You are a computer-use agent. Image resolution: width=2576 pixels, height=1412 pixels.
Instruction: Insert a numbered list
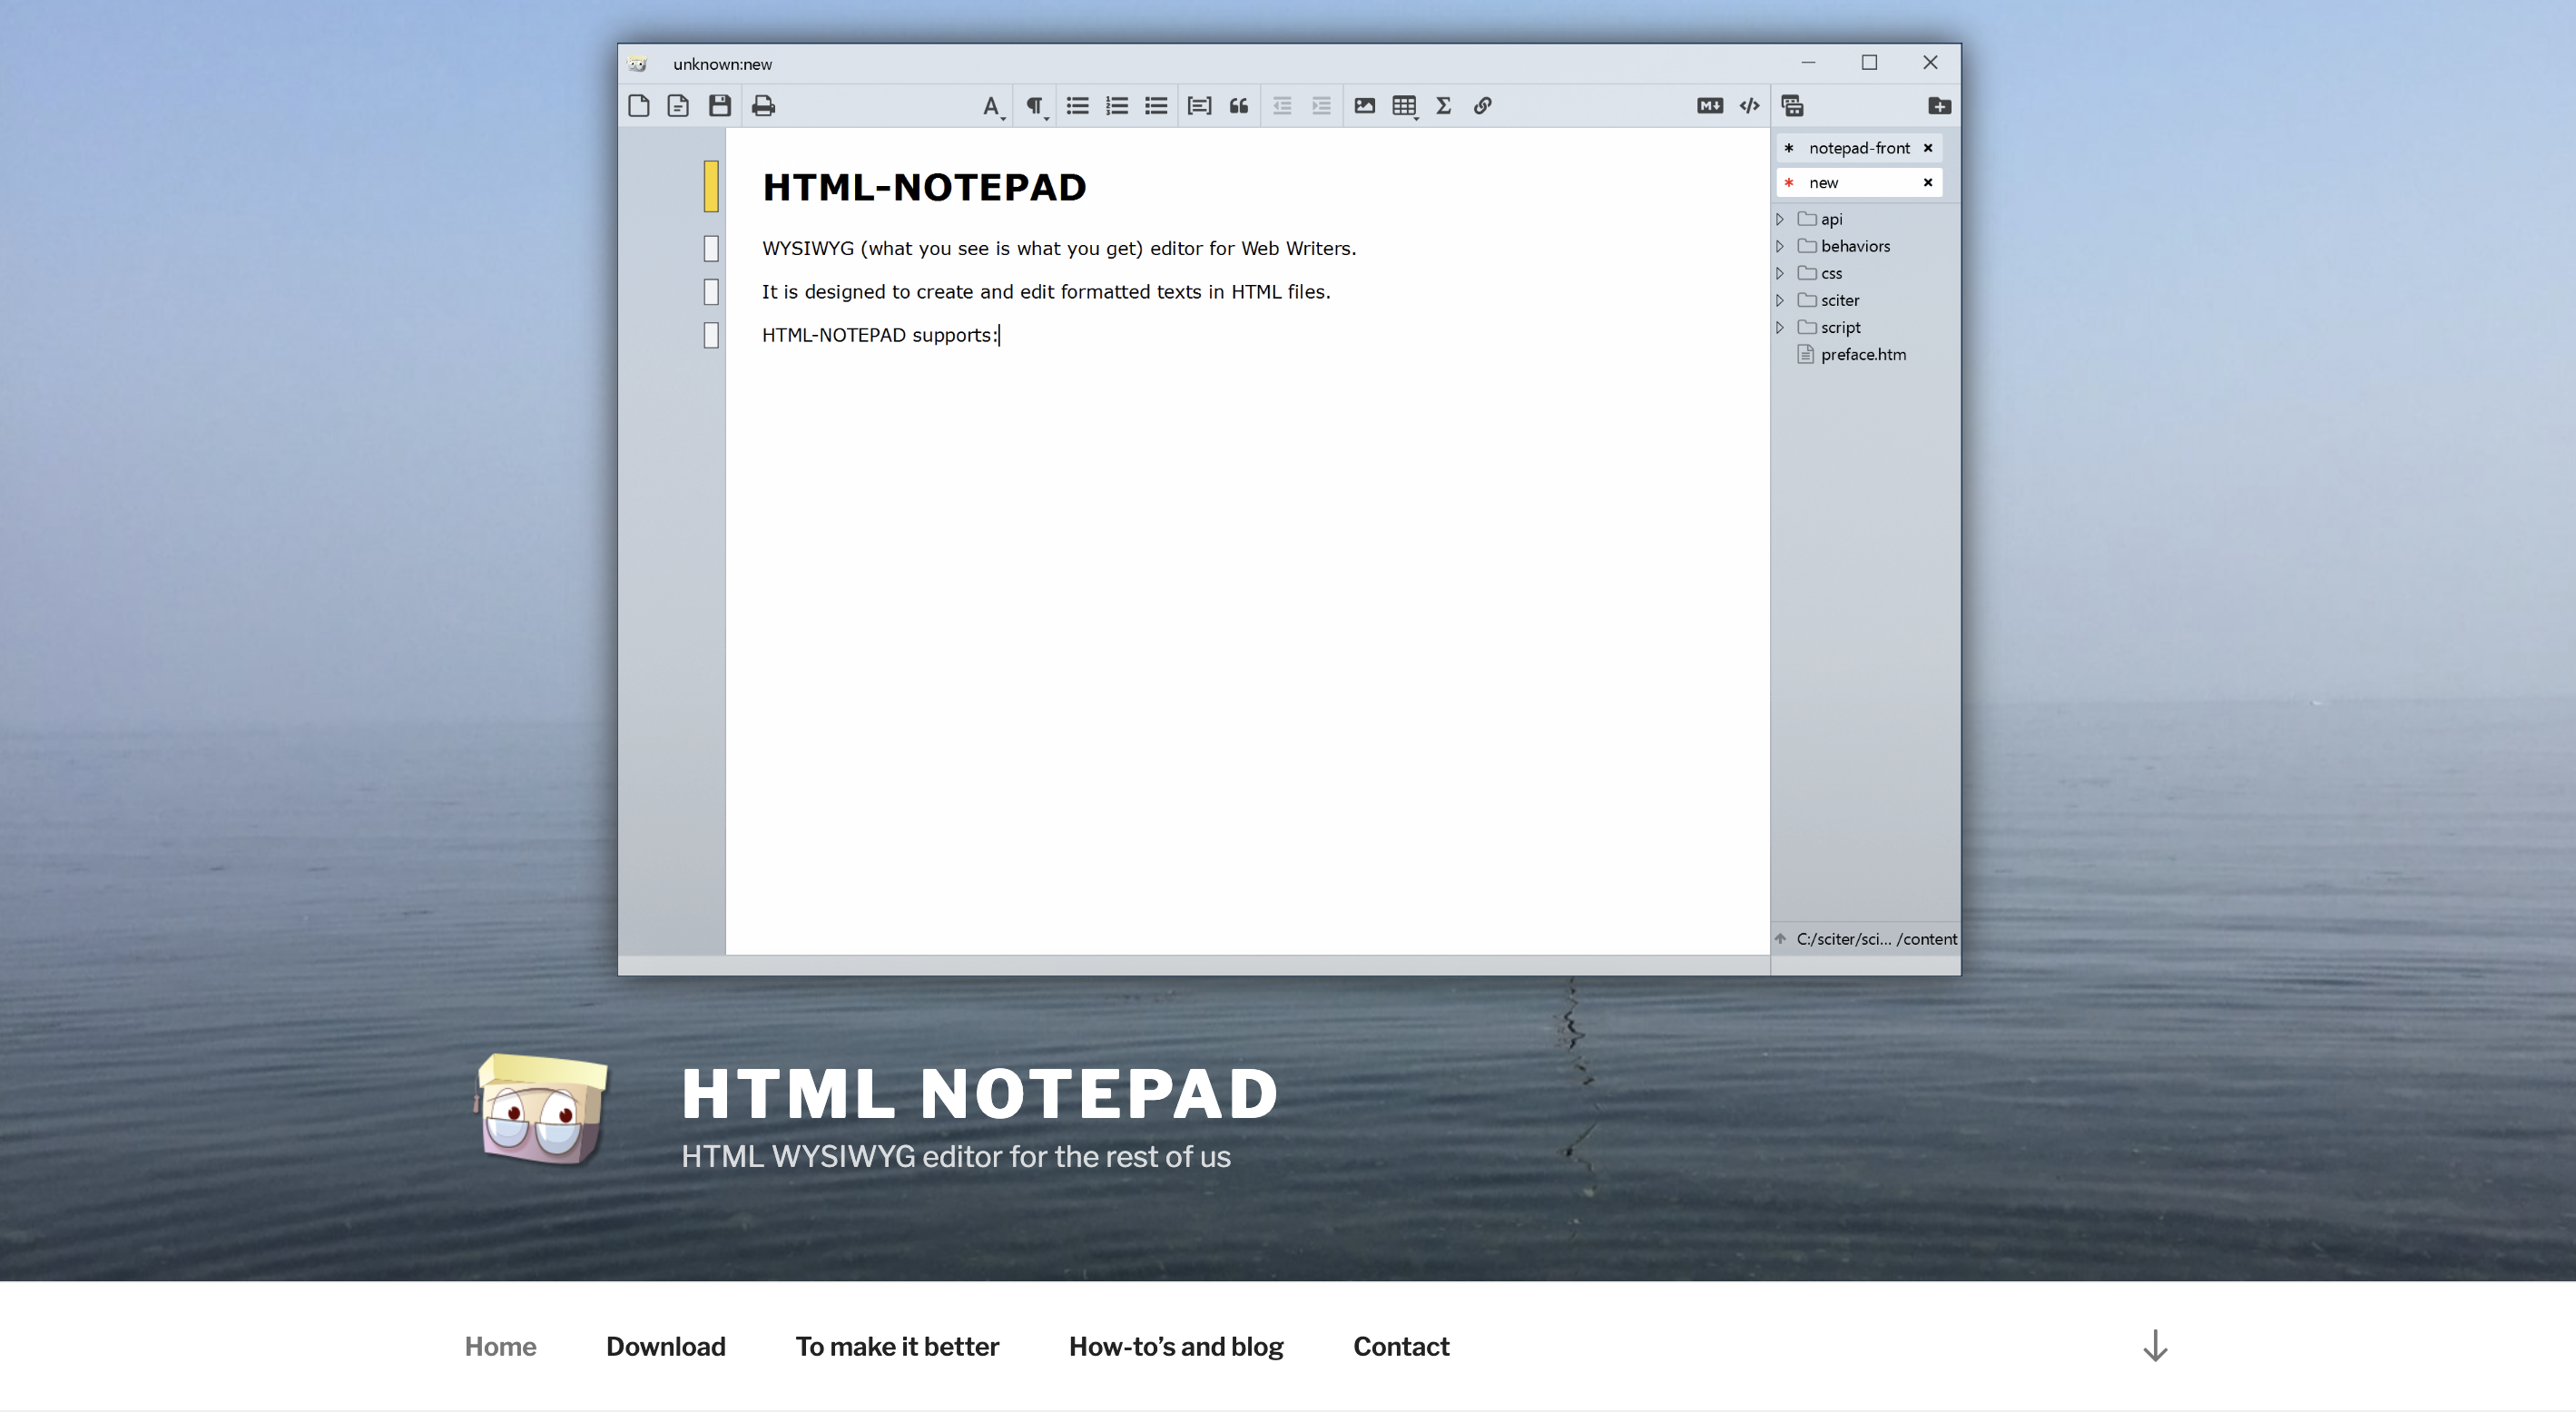point(1117,106)
